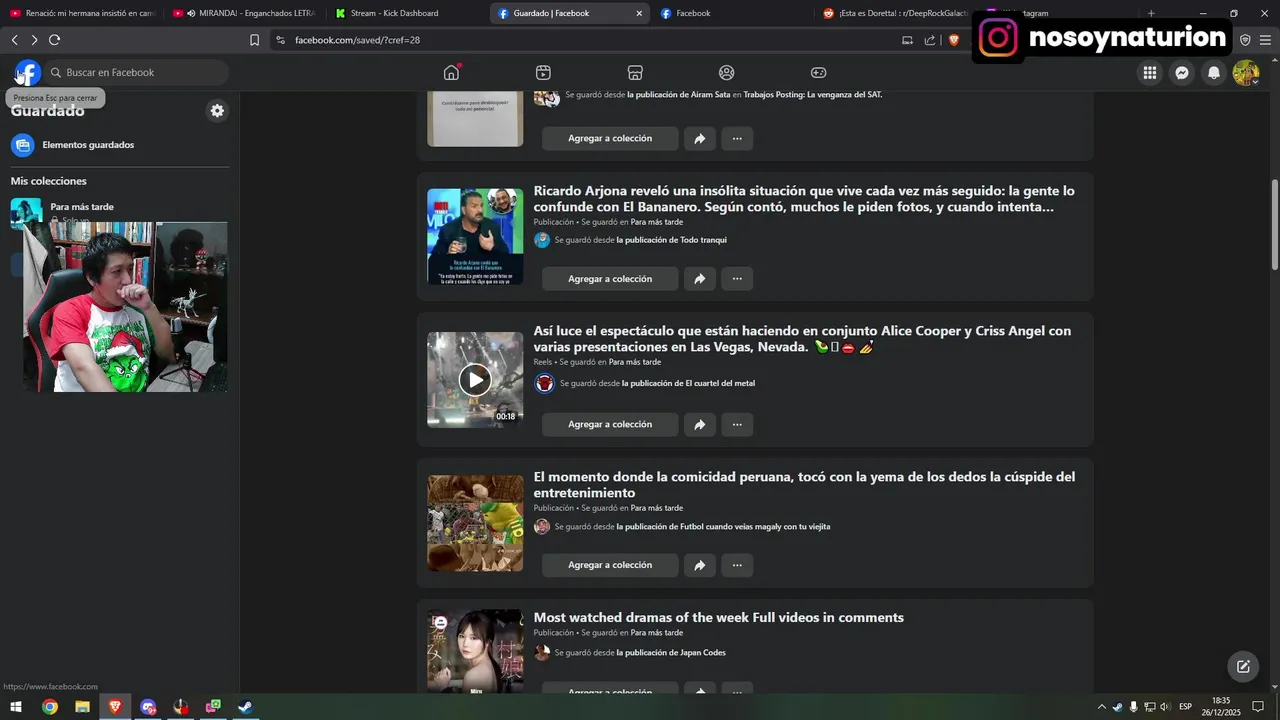1280x720 pixels.
Task: Open Ricardo Arjona post title link
Action: coord(804,198)
